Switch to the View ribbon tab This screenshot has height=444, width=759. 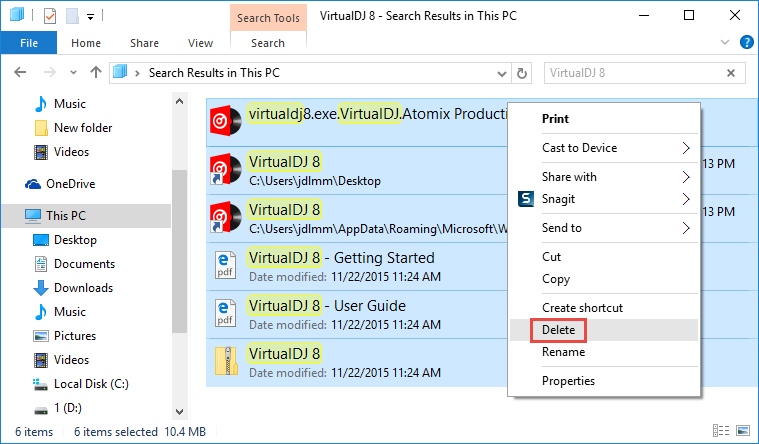(x=200, y=43)
